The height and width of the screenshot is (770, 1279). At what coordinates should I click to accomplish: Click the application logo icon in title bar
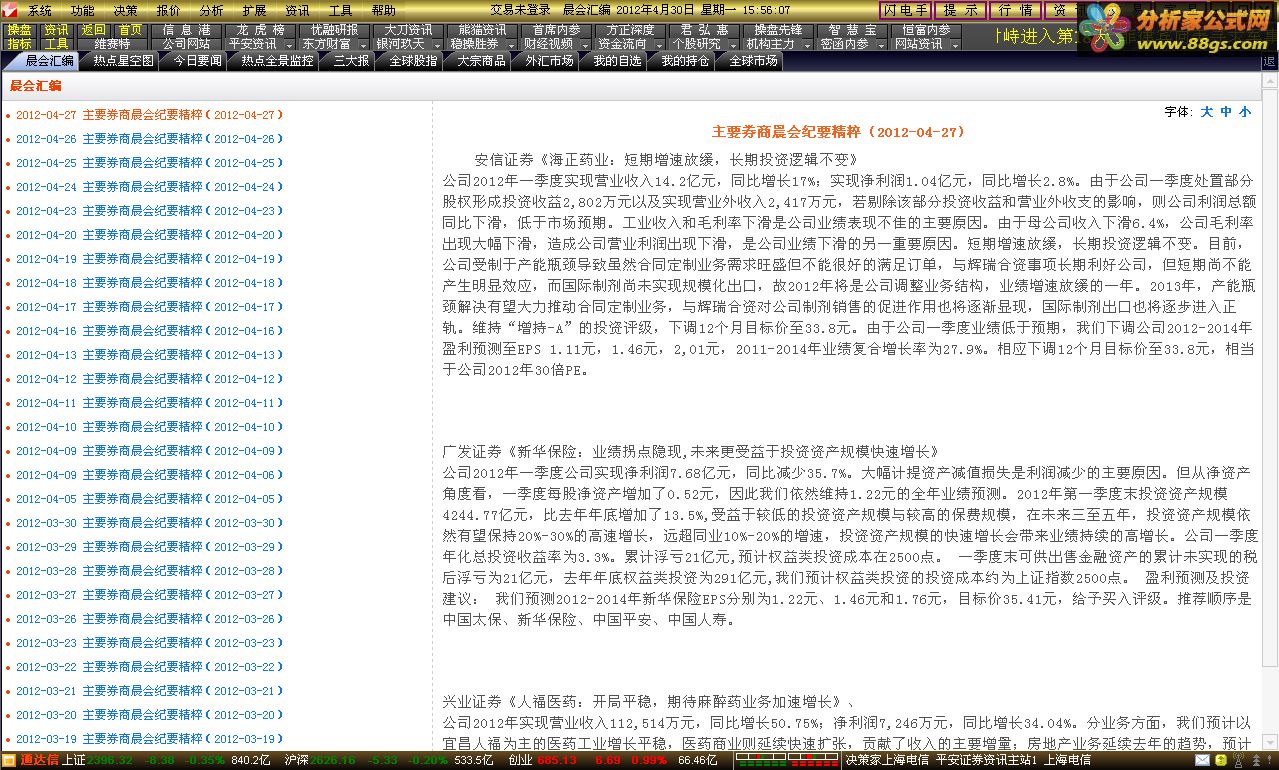click(x=8, y=10)
